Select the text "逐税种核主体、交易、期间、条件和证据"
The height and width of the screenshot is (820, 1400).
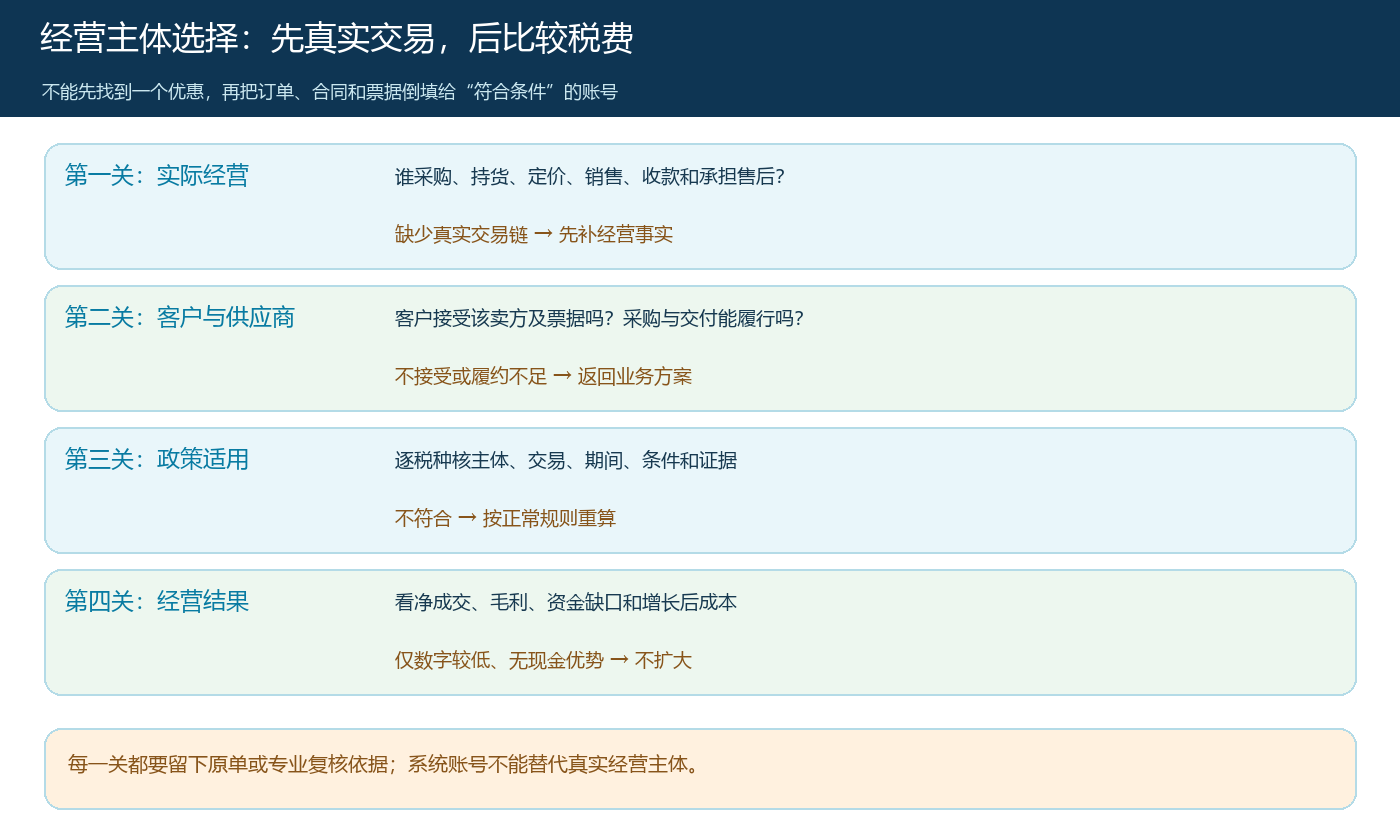566,461
